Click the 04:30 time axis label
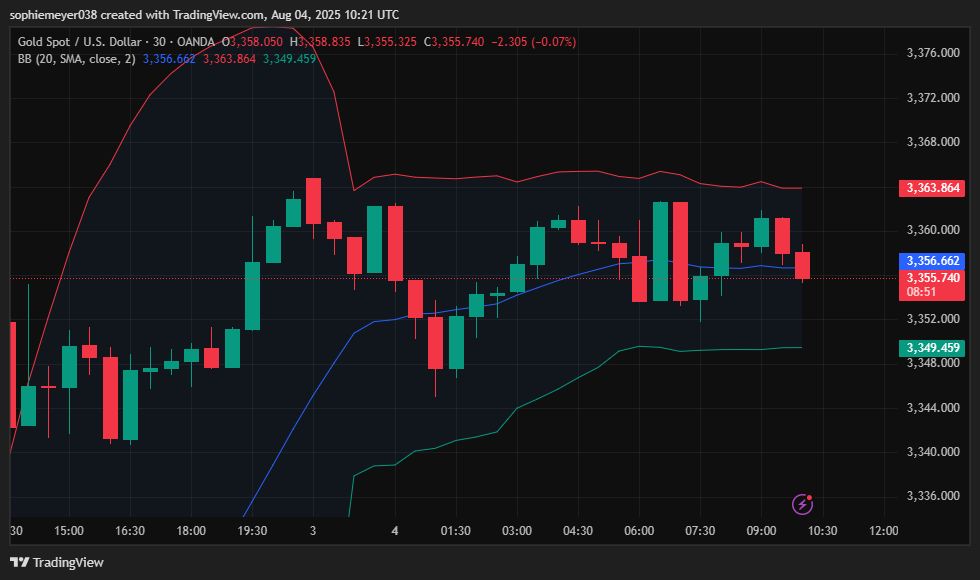980x580 pixels. (x=578, y=531)
